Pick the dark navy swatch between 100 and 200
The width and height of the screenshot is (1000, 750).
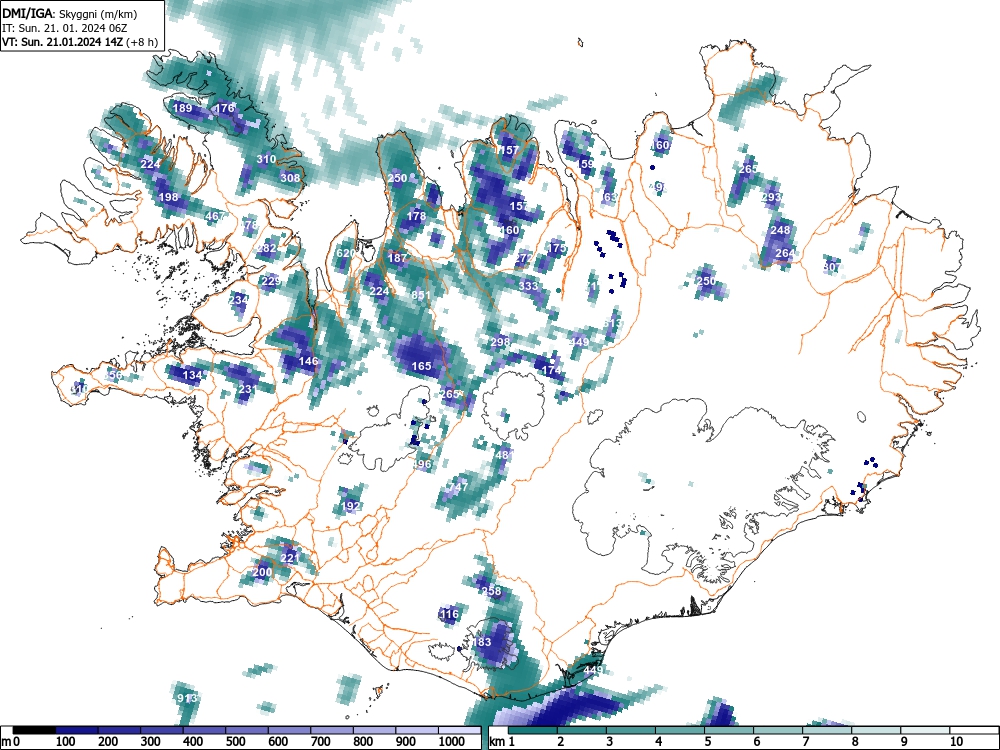coord(77,730)
